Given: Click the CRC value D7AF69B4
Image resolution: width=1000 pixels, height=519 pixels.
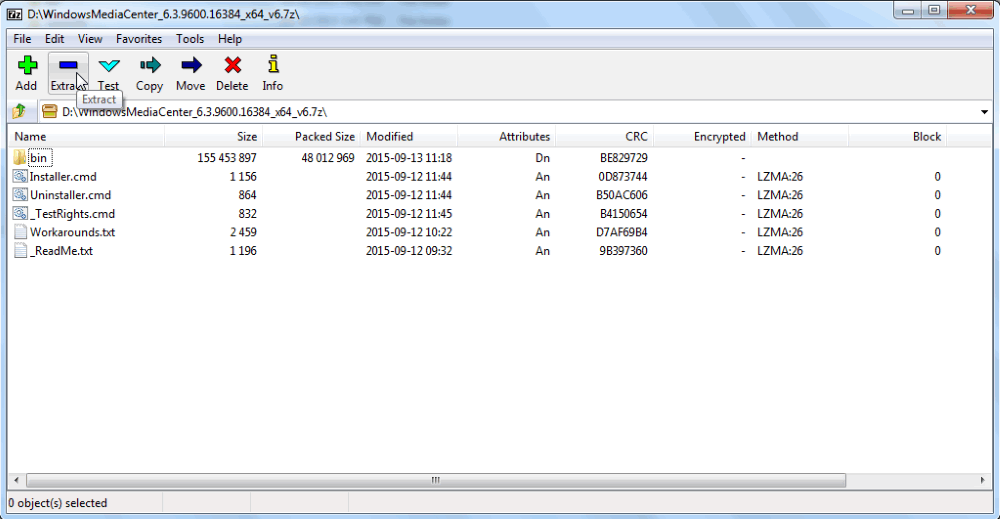Looking at the screenshot, I should pos(622,232).
